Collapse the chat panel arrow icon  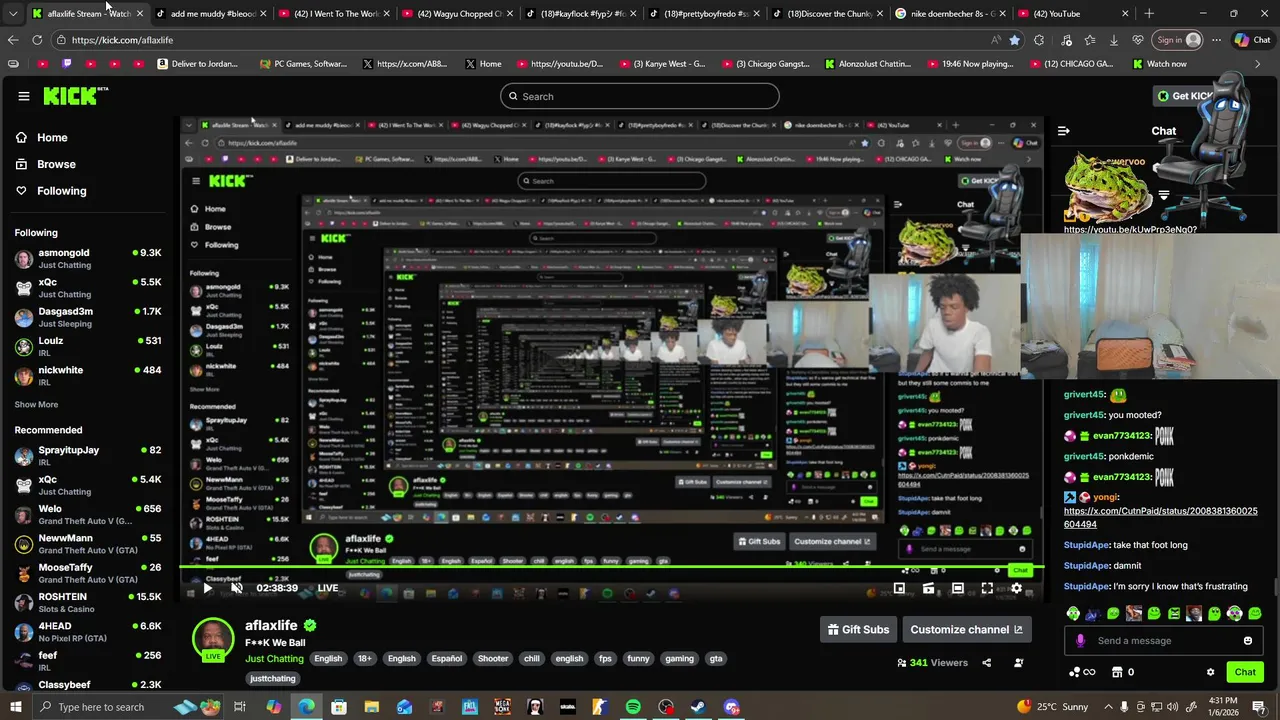click(x=1063, y=131)
